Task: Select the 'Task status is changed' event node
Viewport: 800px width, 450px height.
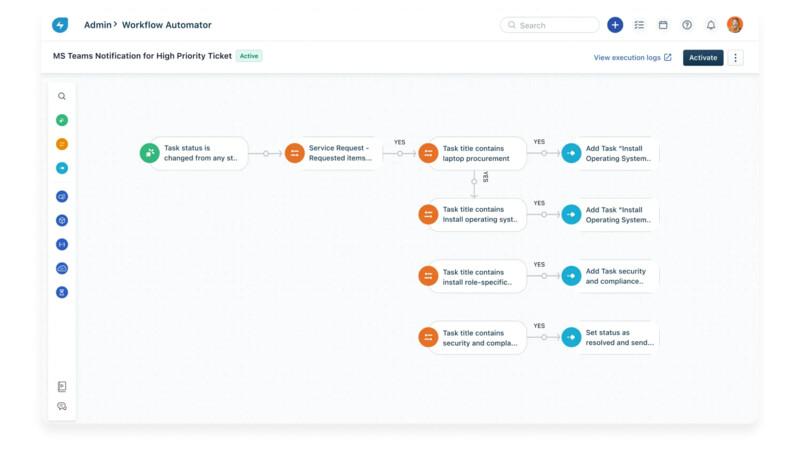Action: (194, 153)
